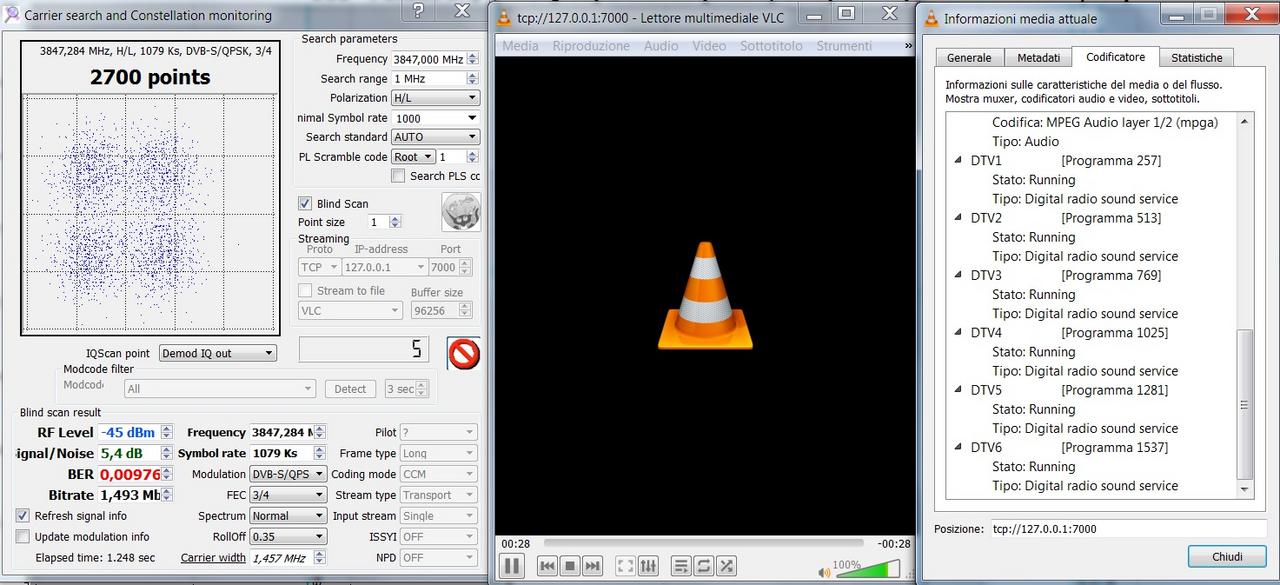Click the help question mark in Carrier search title bar
This screenshot has height=585, width=1280.
(418, 11)
